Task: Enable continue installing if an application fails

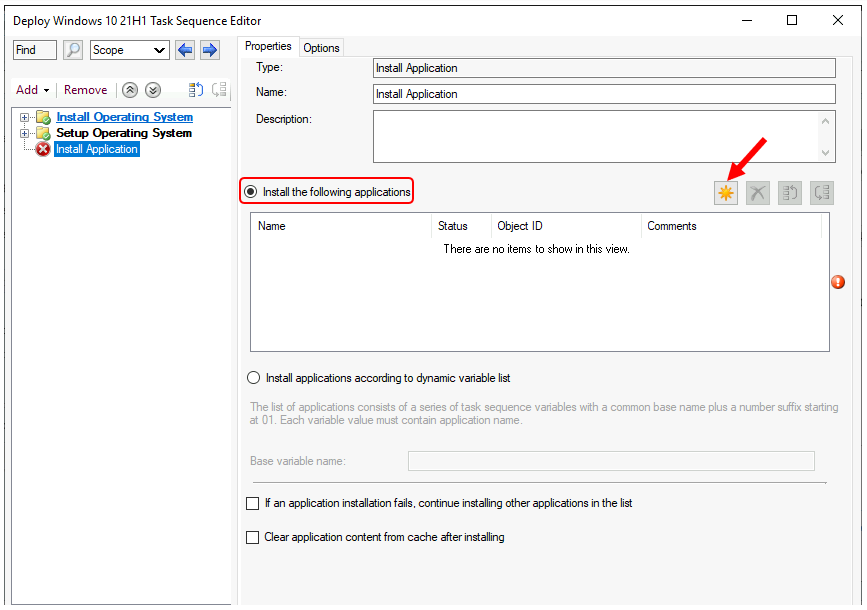Action: (252, 503)
